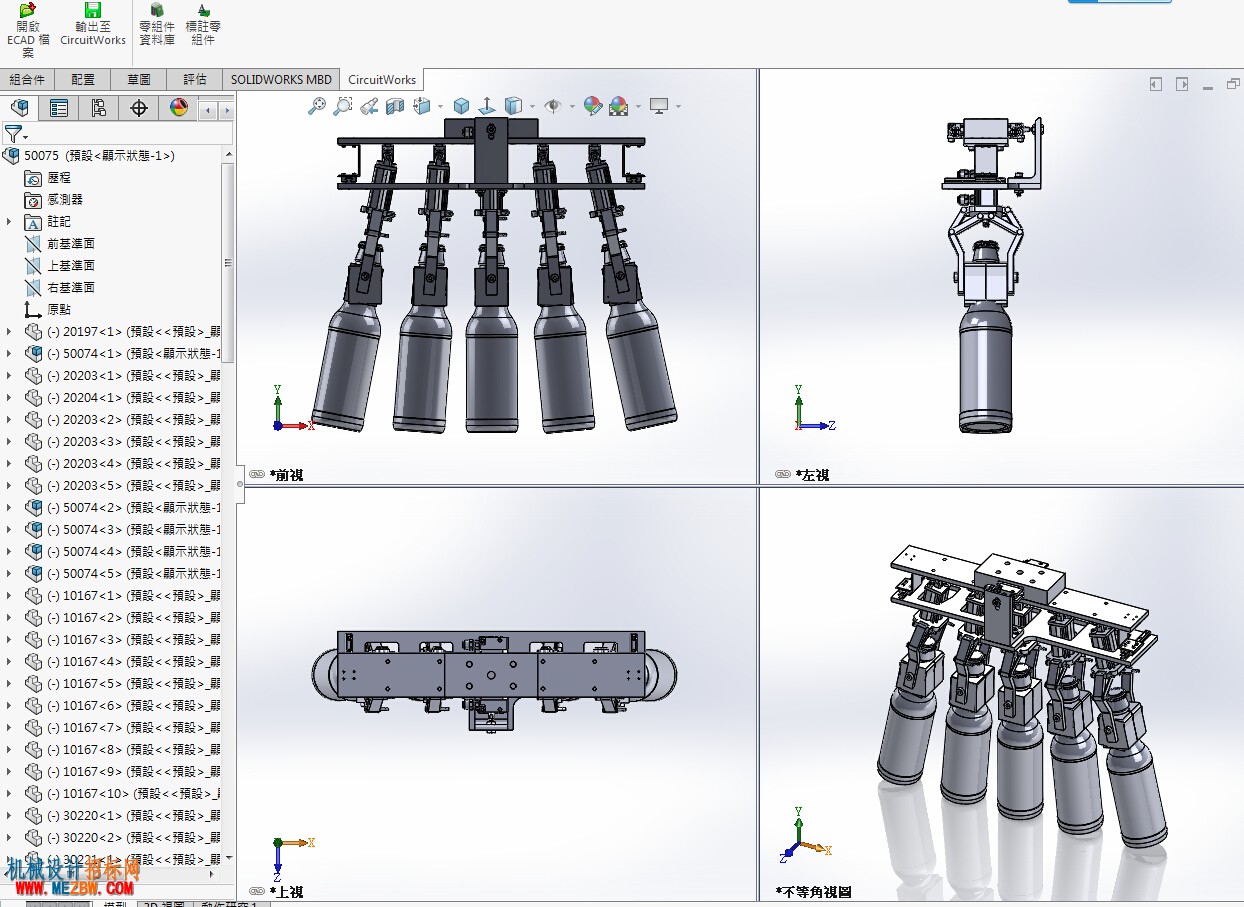Screen dimensions: 1244x907
Task: Toggle link-views icon beside *前視 label
Action: [256, 475]
